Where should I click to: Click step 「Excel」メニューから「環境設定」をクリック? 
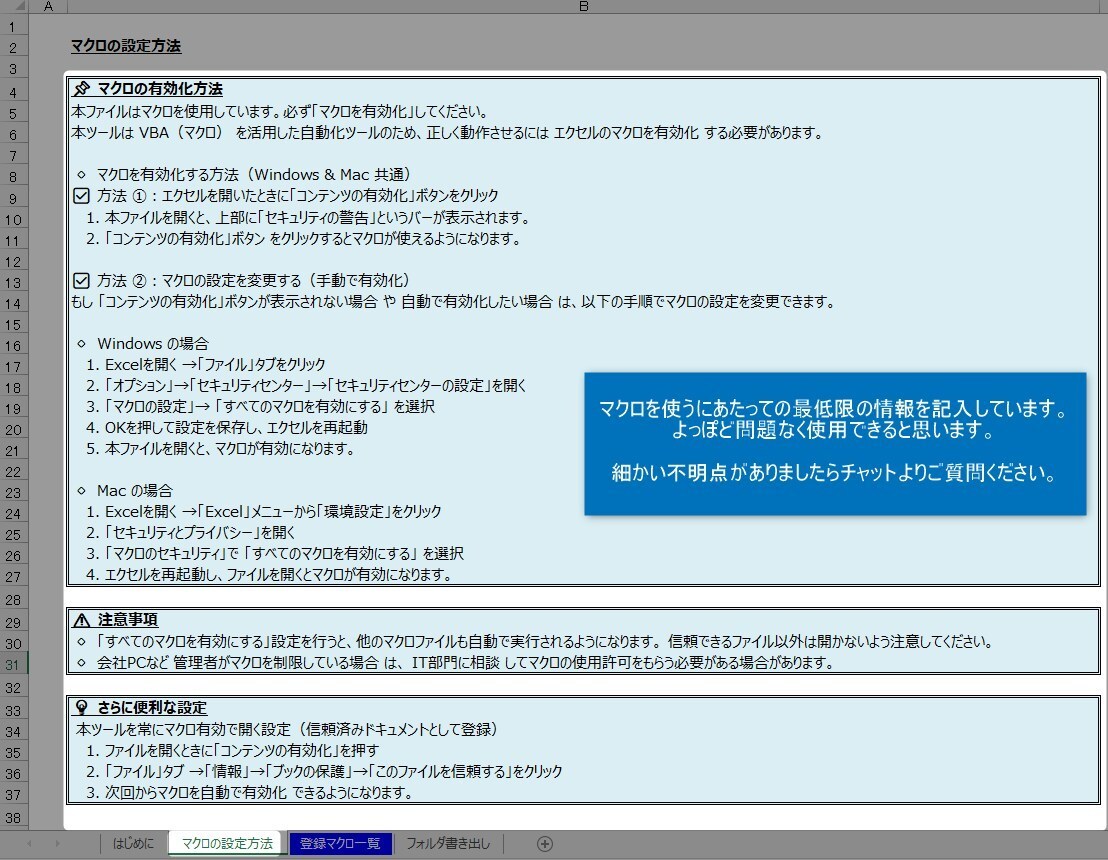(264, 511)
